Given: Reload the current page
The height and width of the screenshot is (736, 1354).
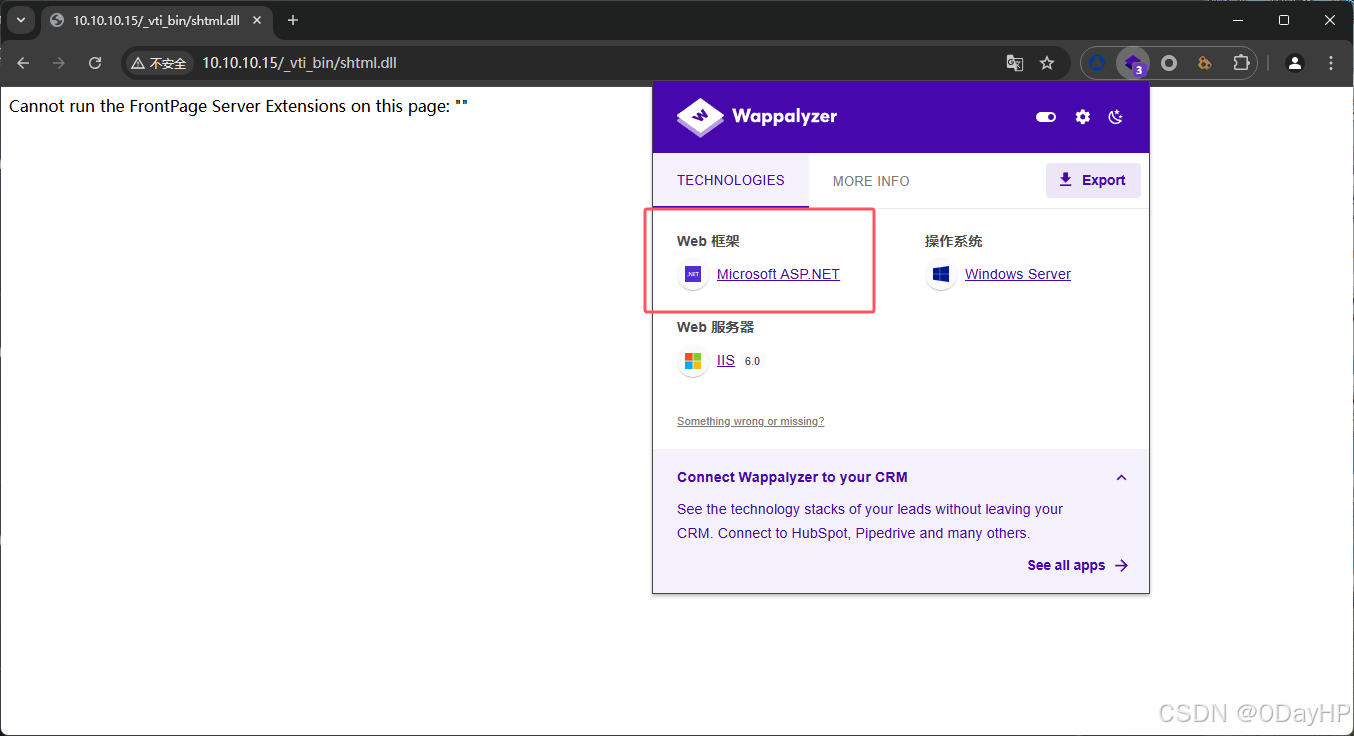Looking at the screenshot, I should (95, 63).
